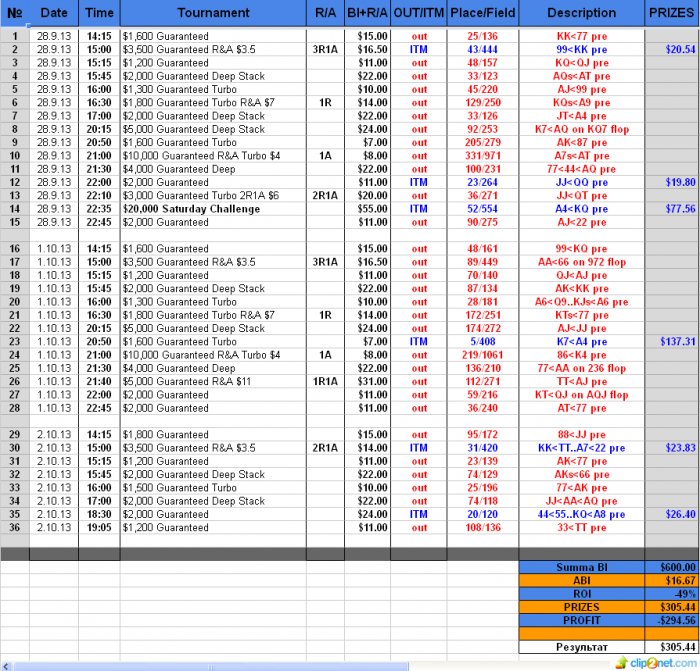This screenshot has width=700, height=671.
Task: Select the Summa BI label cell
Action: (x=582, y=567)
